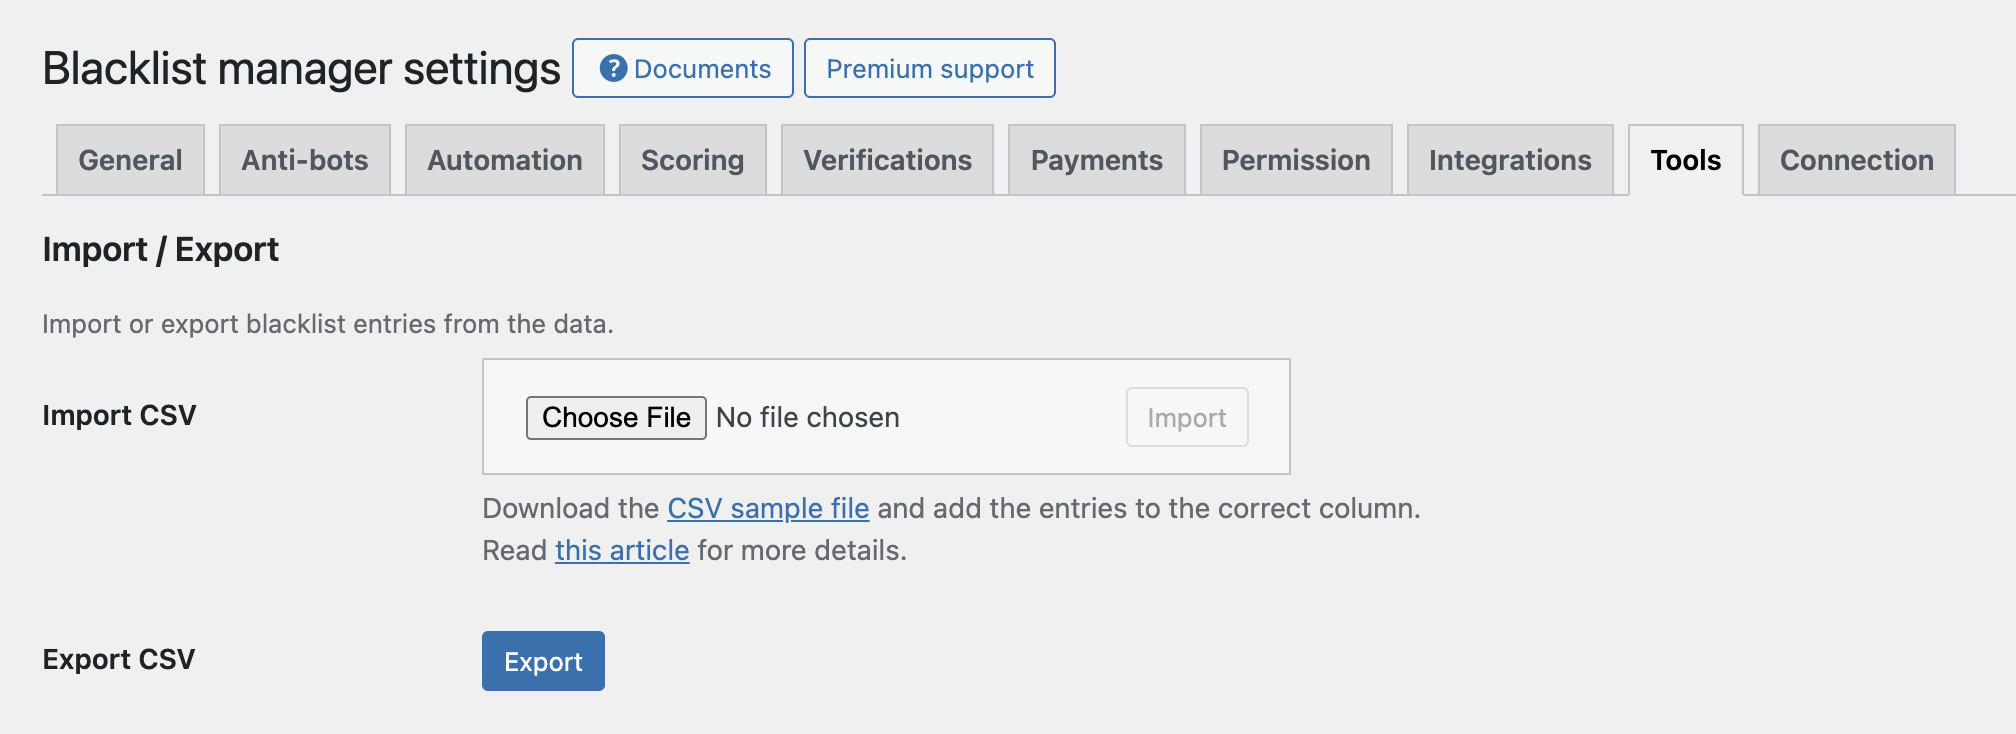Go to the Scoring tab

pos(693,160)
